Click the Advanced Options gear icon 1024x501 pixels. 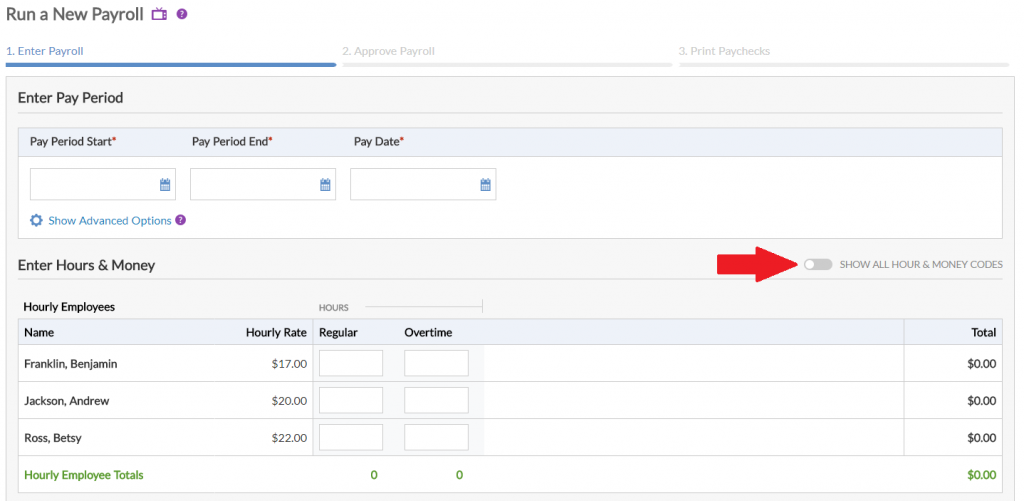pos(36,221)
